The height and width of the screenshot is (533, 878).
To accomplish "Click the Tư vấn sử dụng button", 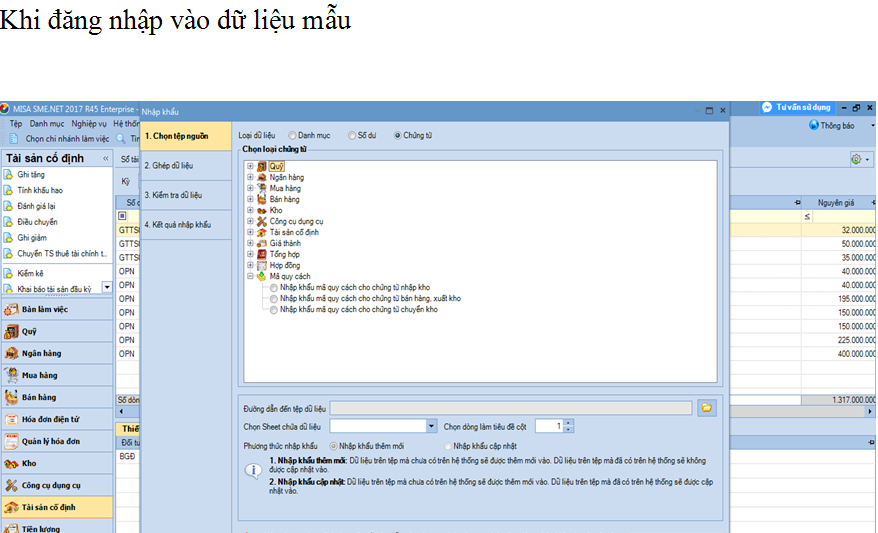I will (796, 107).
